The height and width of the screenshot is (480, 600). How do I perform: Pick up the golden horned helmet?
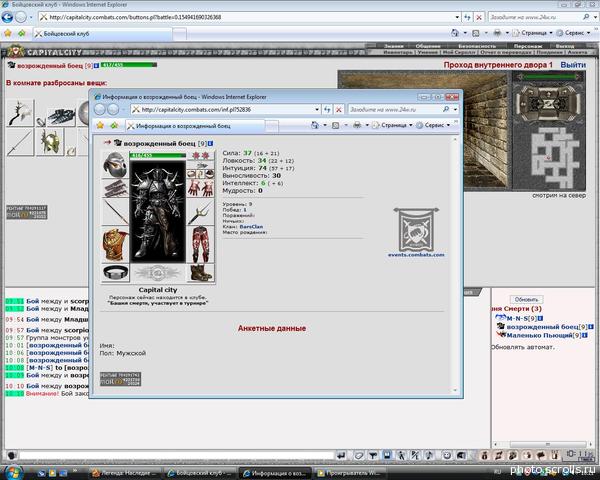(x=50, y=142)
